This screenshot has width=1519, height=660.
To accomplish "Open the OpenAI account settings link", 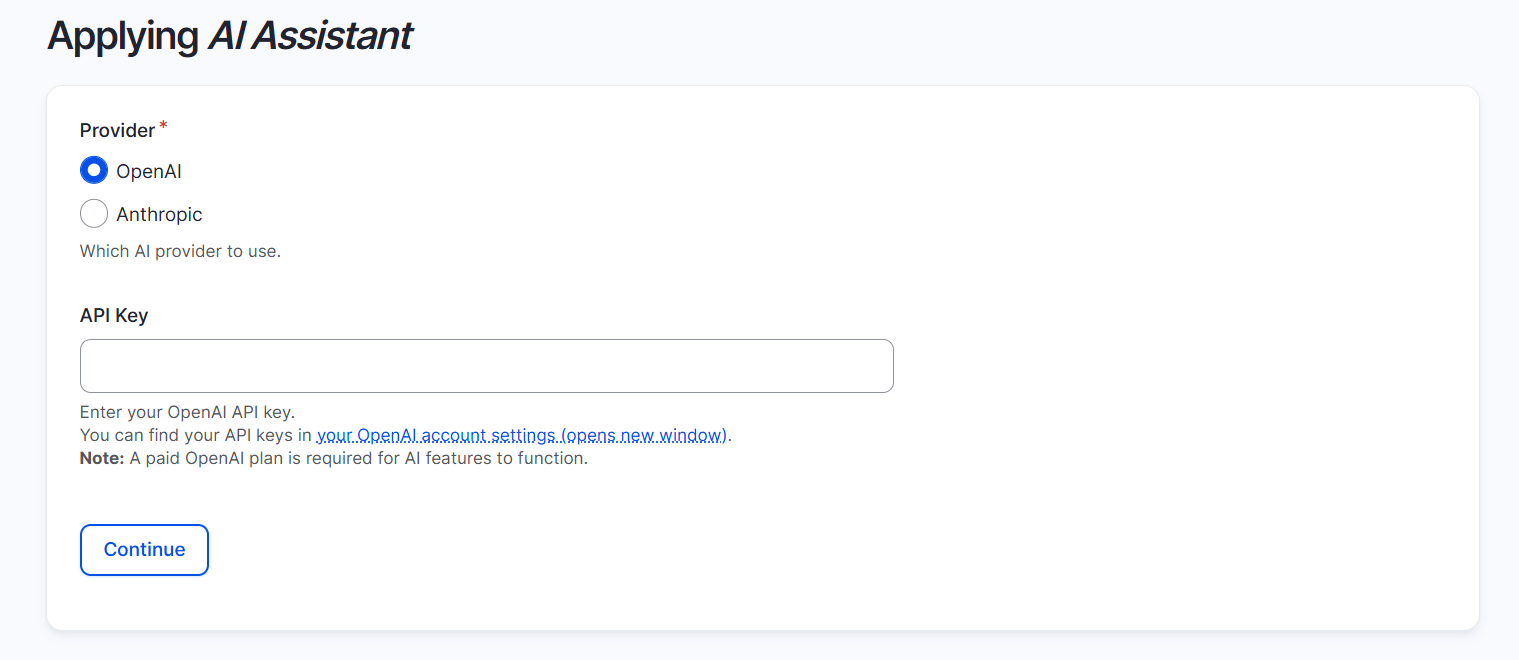I will pyautogui.click(x=522, y=436).
